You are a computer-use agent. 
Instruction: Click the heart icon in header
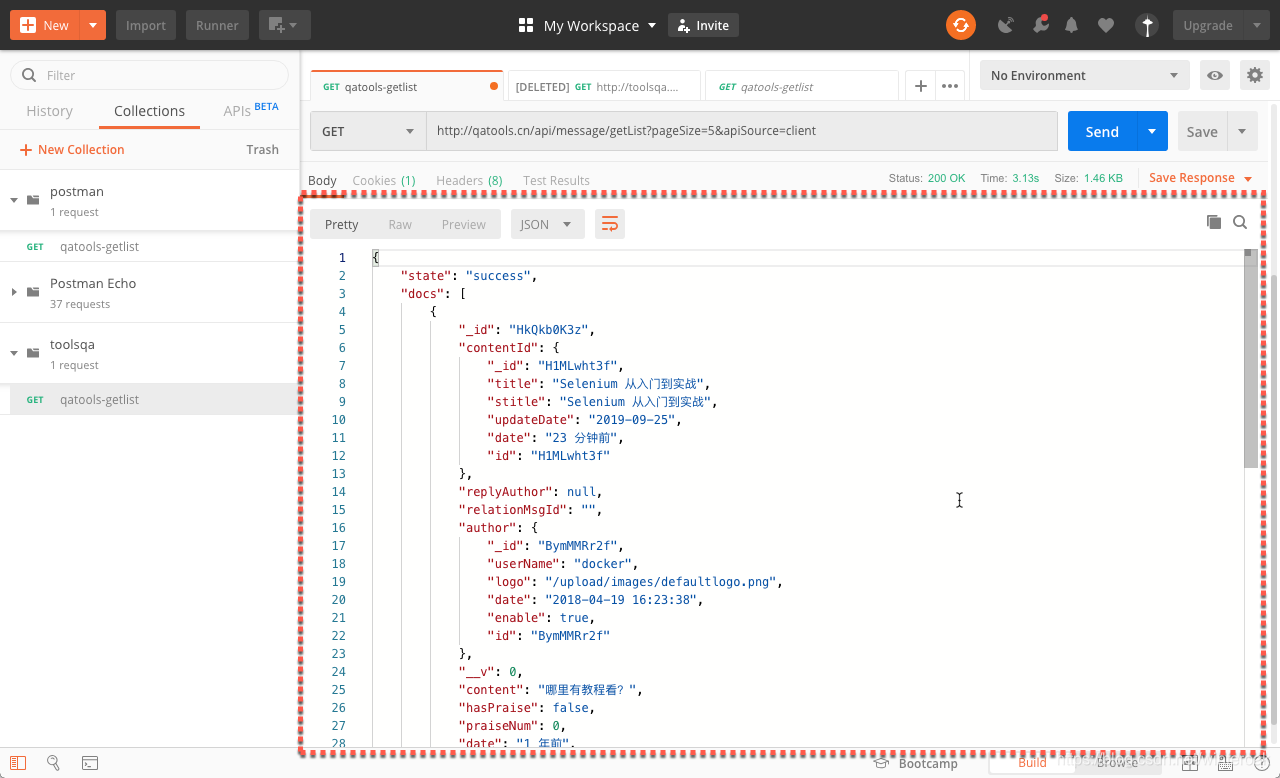(x=1105, y=25)
